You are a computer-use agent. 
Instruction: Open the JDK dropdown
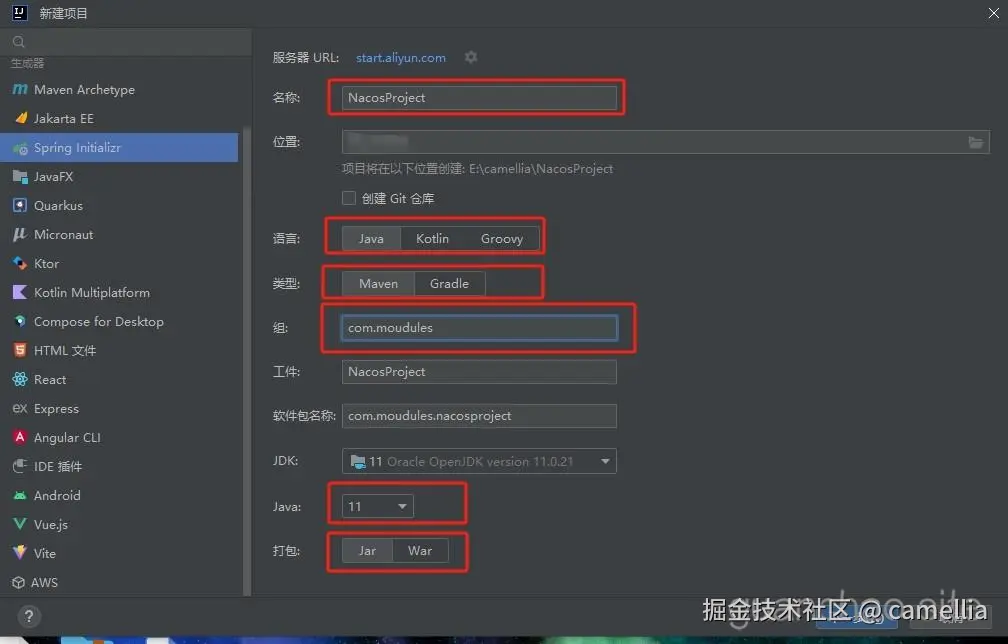479,461
